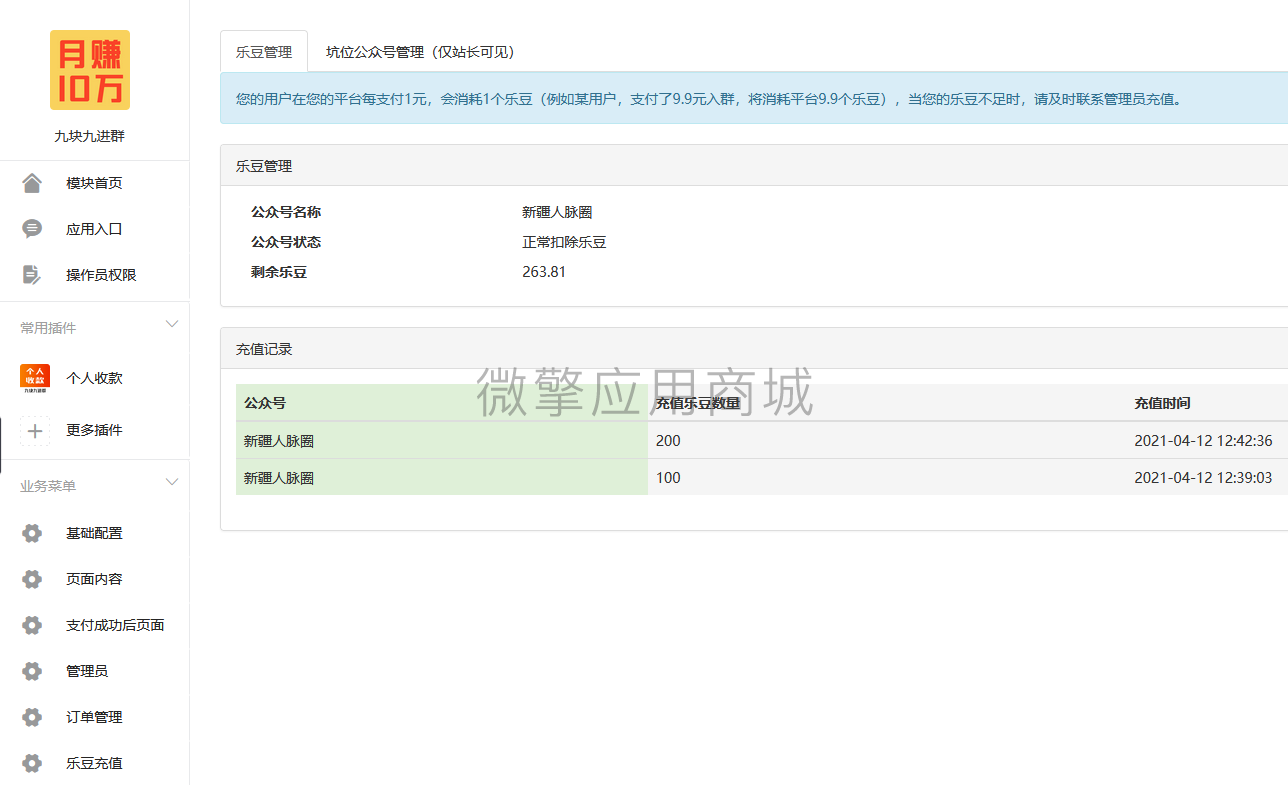Go to 应用入口 menu item
This screenshot has width=1288, height=785.
point(94,229)
